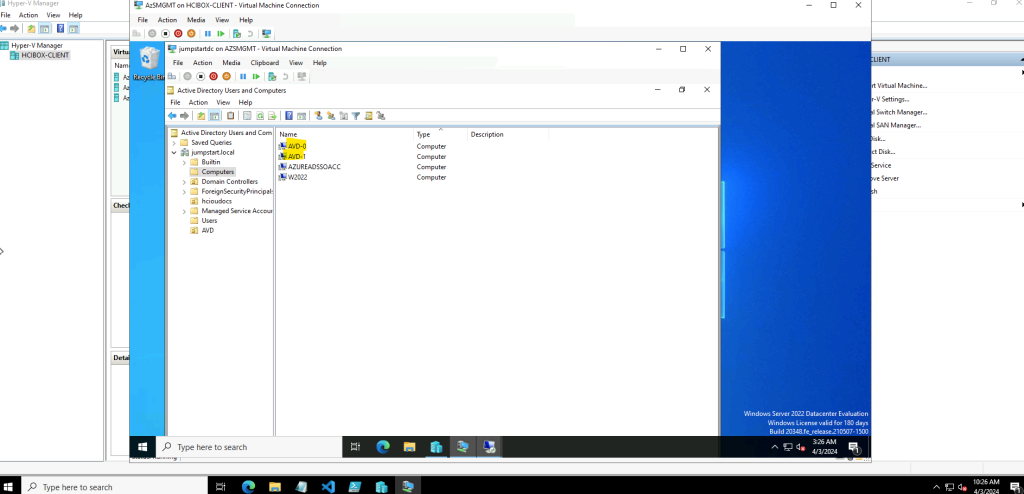
Task: Pause the jumpstartdc virtual machine
Action: pyautogui.click(x=243, y=76)
